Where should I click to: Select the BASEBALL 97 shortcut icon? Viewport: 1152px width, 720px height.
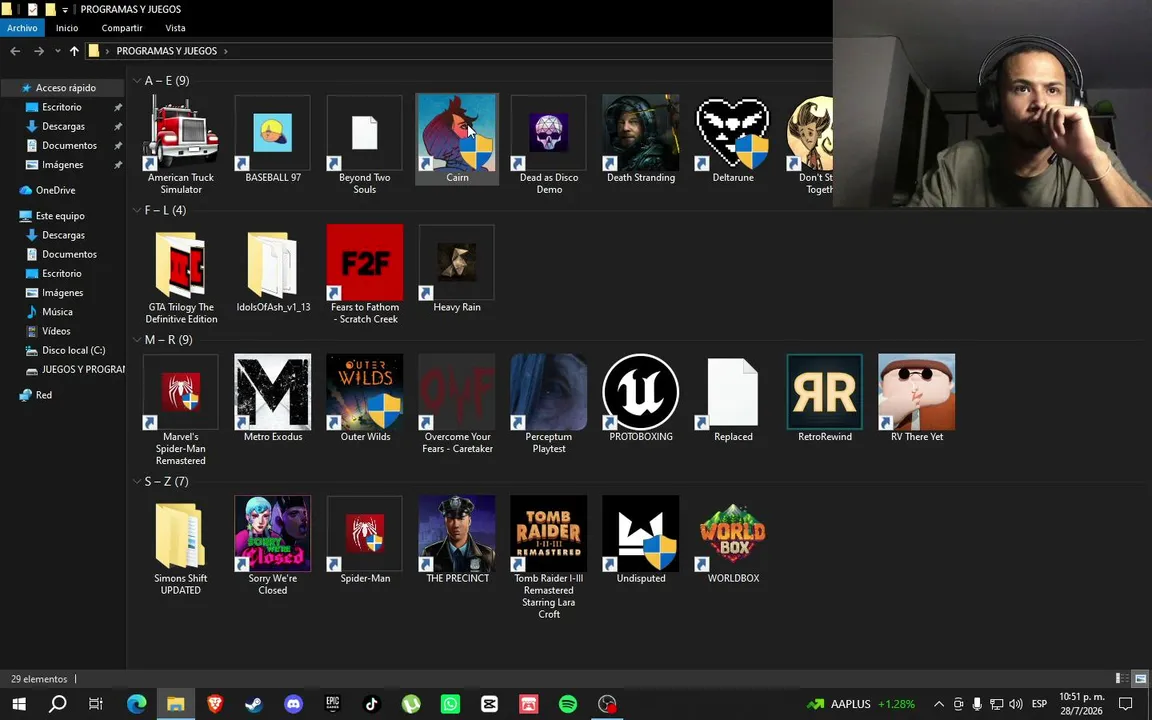point(273,140)
